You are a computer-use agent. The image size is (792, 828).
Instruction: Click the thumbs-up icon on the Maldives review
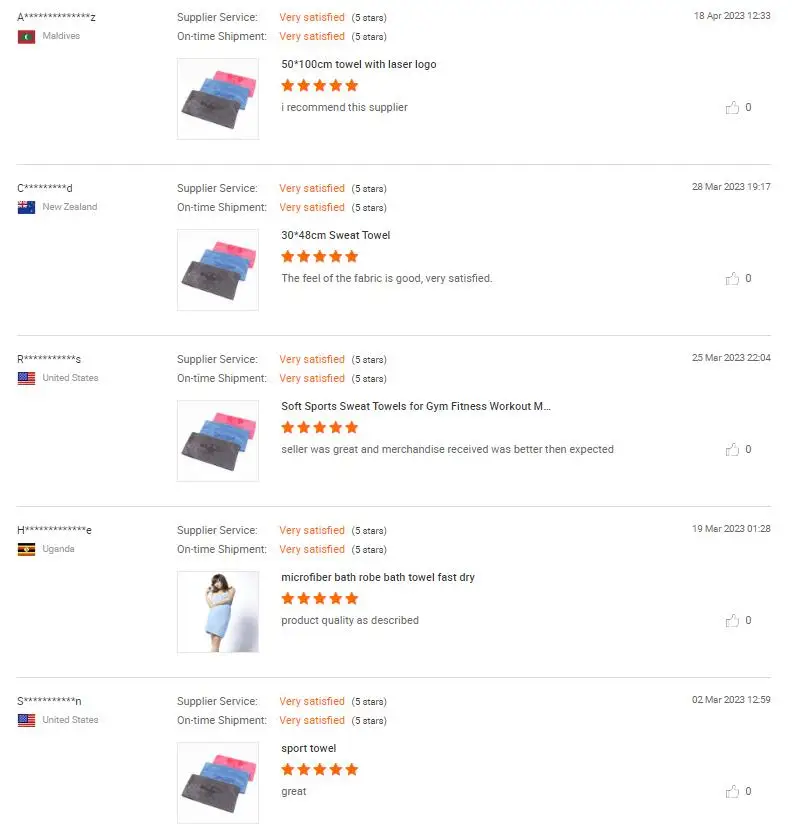[x=732, y=108]
